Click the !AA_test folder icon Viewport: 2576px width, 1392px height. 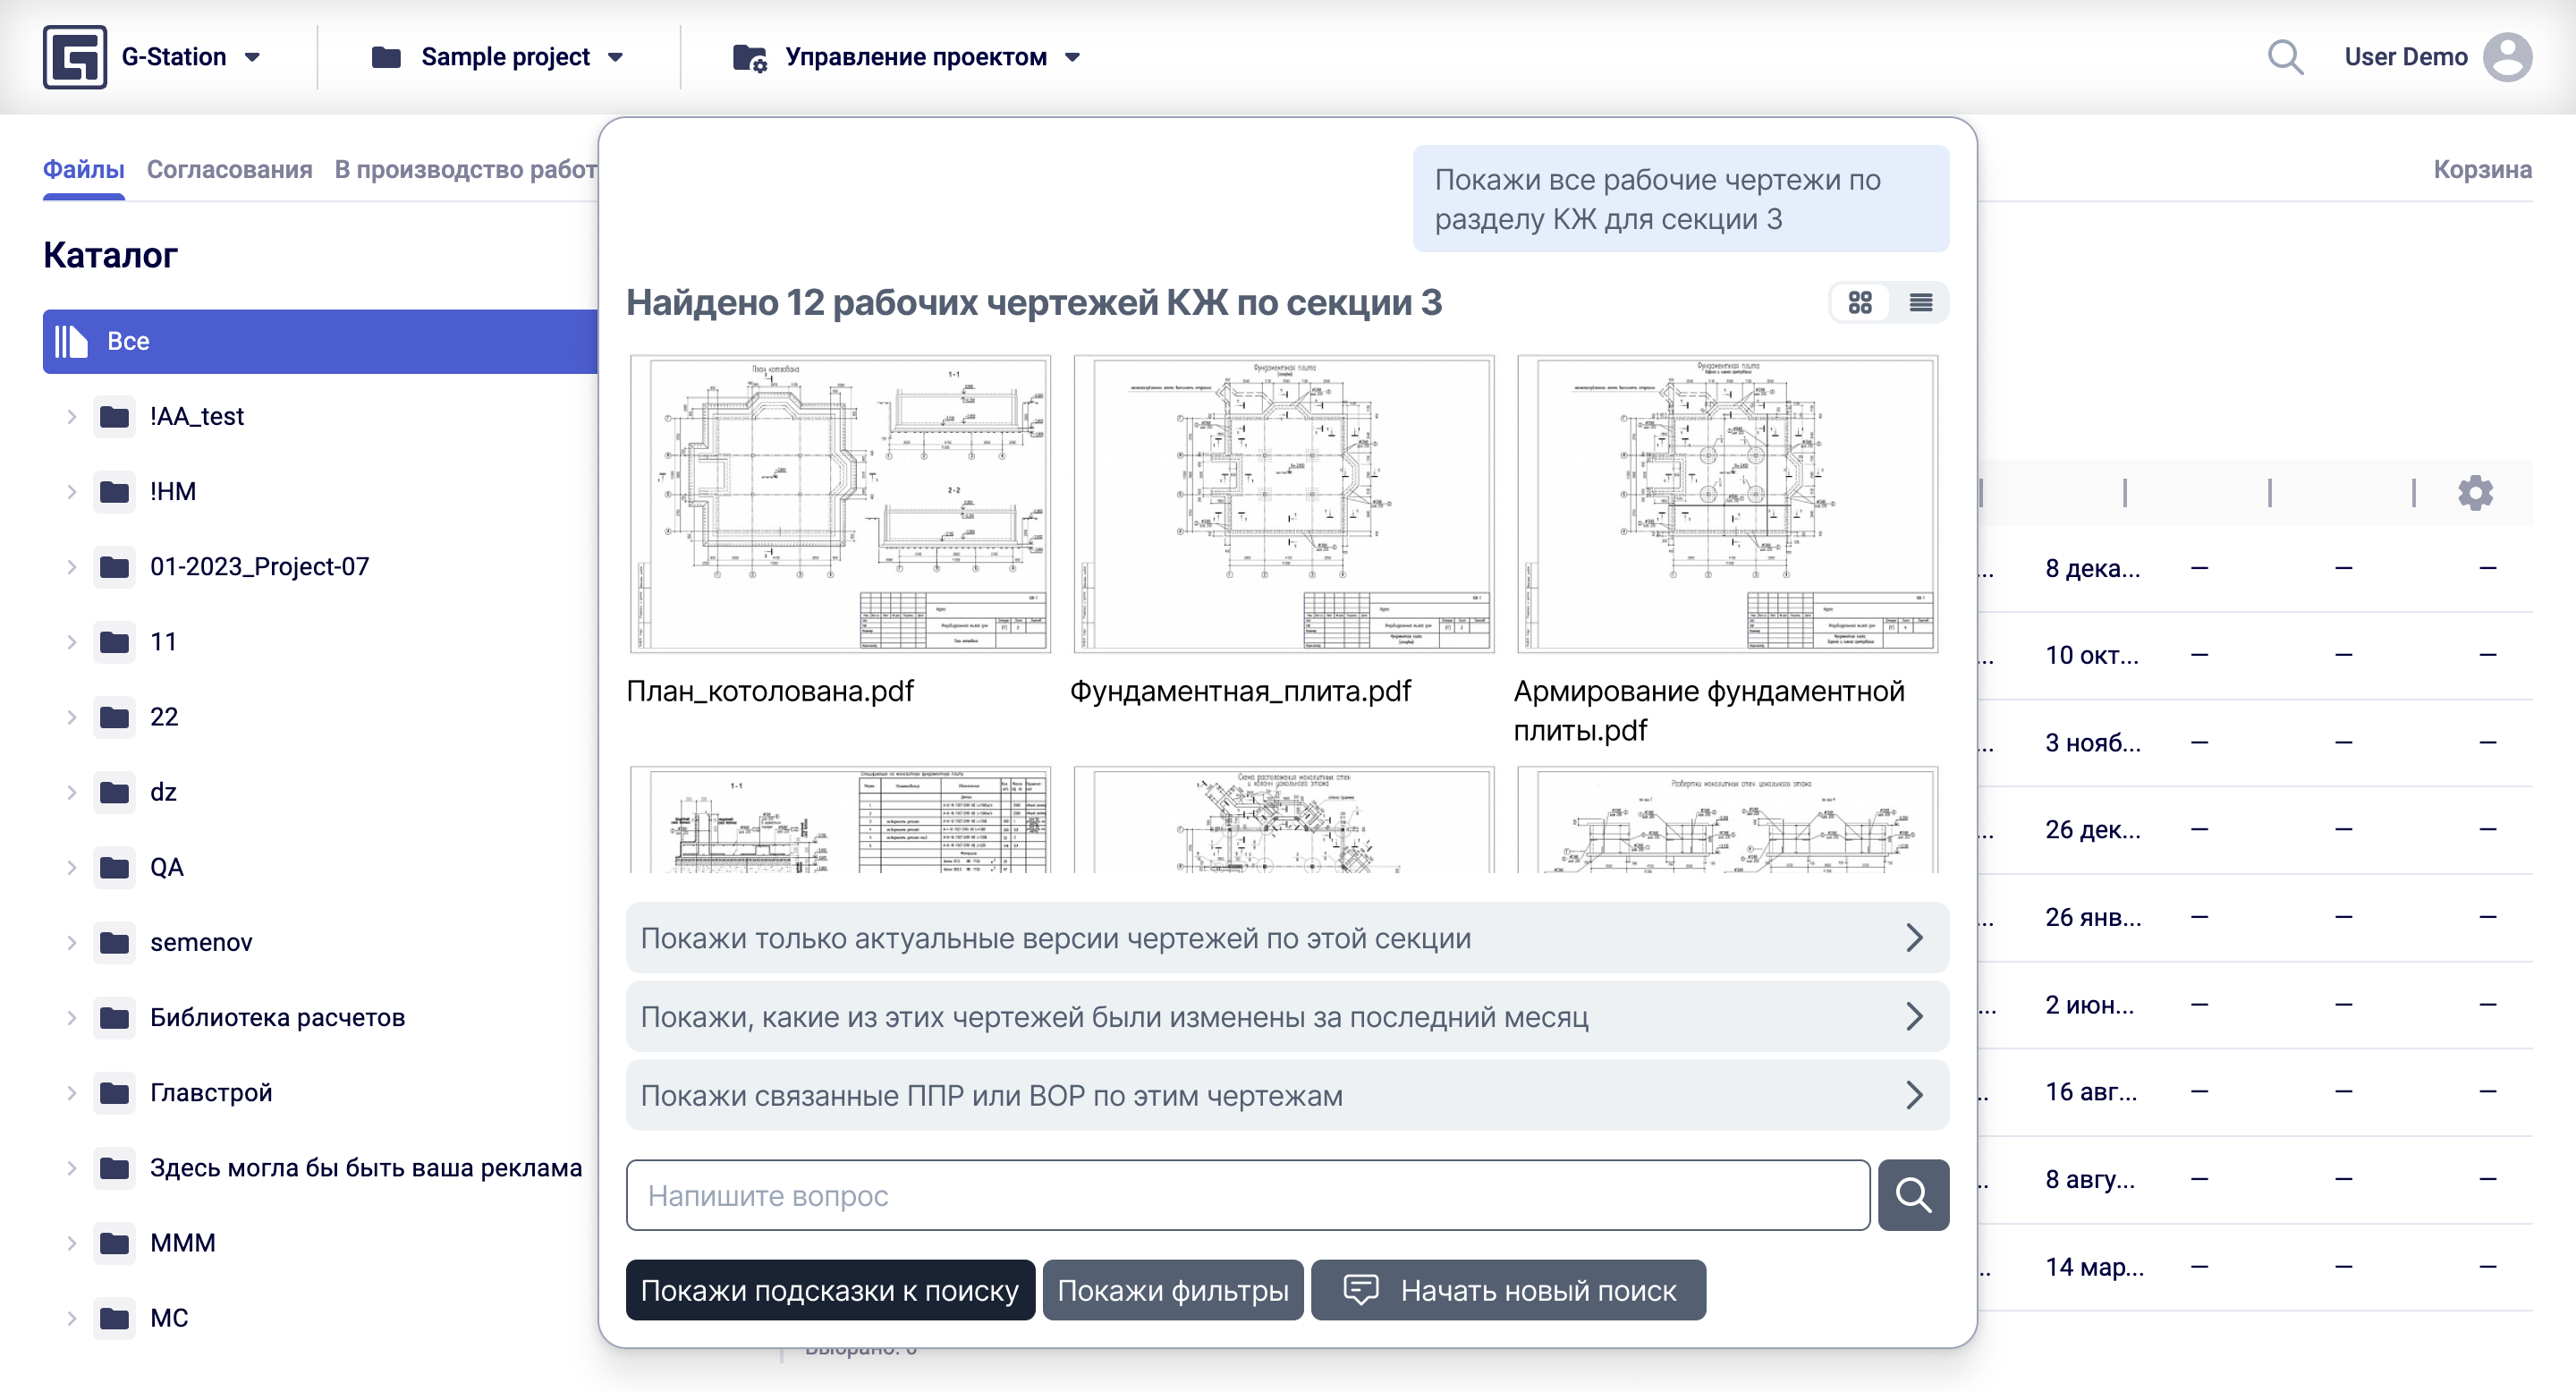tap(114, 416)
